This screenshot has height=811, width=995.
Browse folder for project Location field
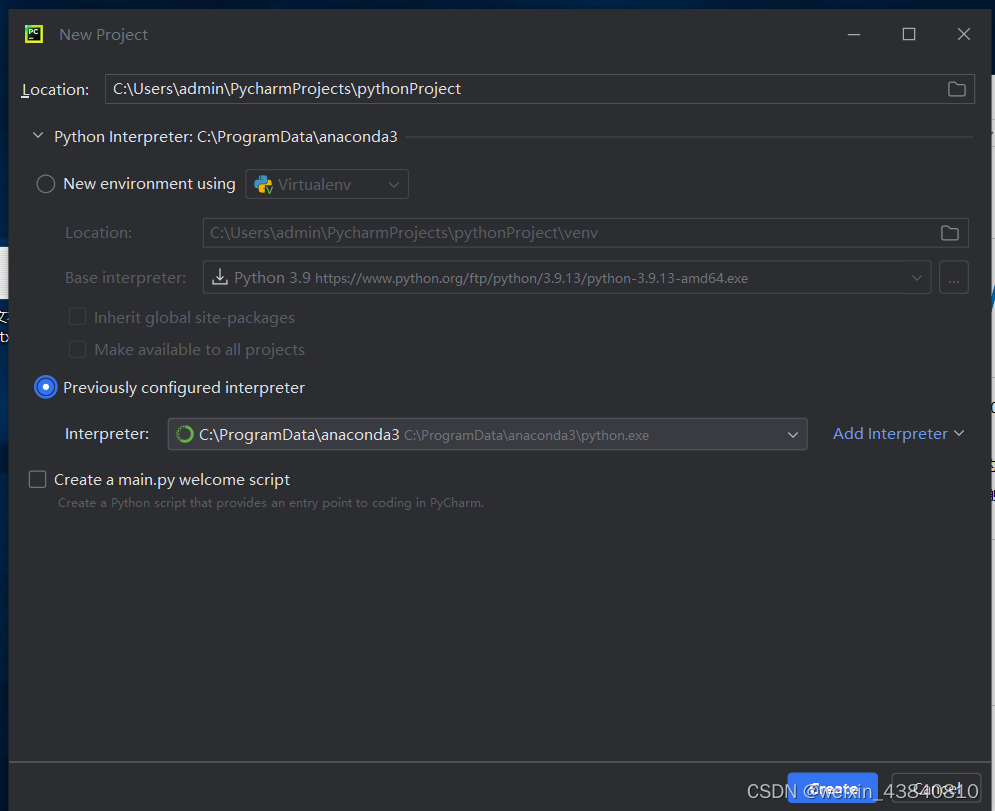click(x=956, y=89)
